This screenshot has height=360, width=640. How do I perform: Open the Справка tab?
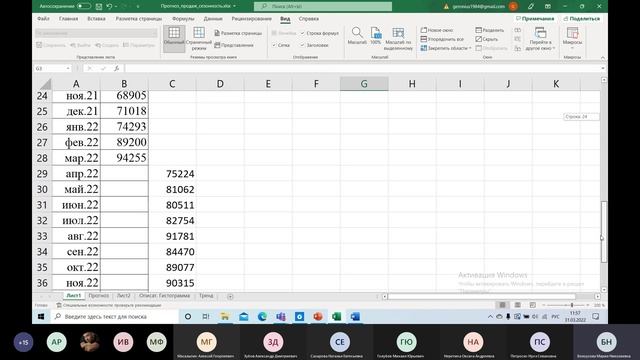pyautogui.click(x=309, y=19)
